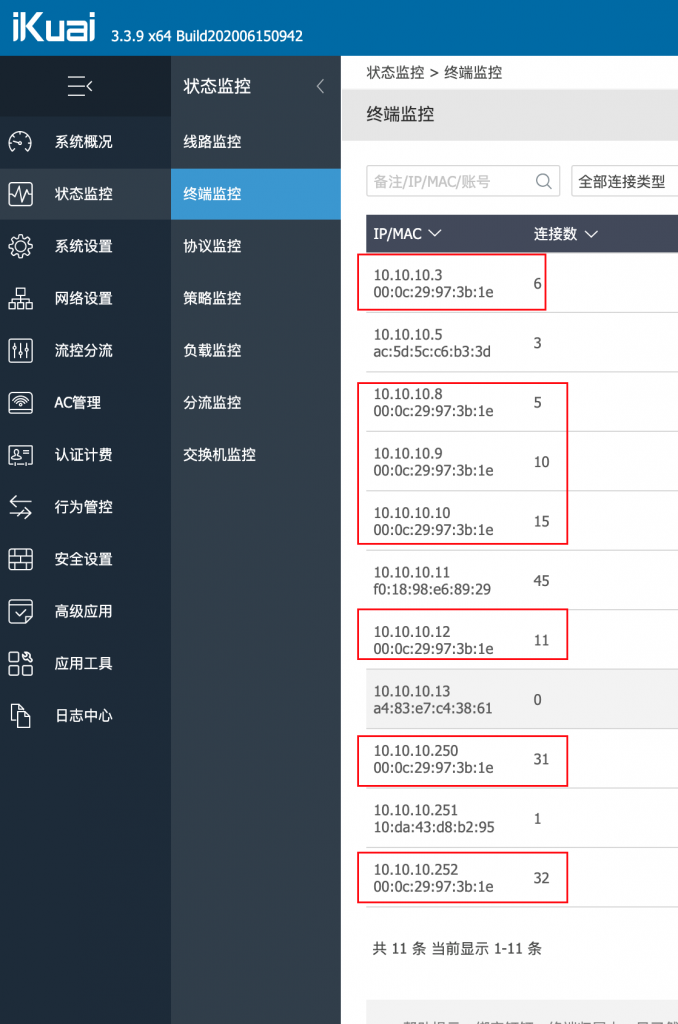Click the 高级应用 checkmark icon
This screenshot has width=678, height=1024.
20,611
